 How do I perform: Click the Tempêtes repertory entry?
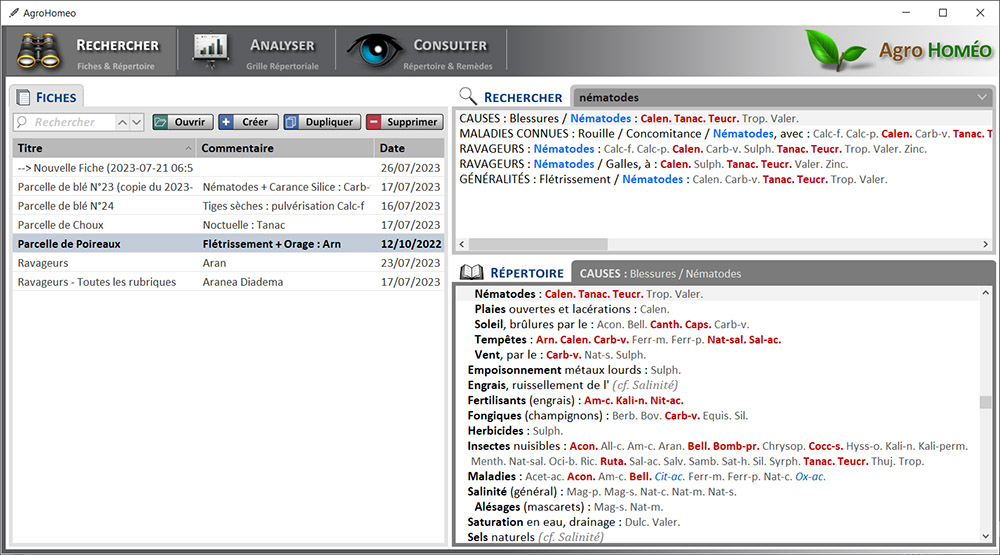coord(628,340)
